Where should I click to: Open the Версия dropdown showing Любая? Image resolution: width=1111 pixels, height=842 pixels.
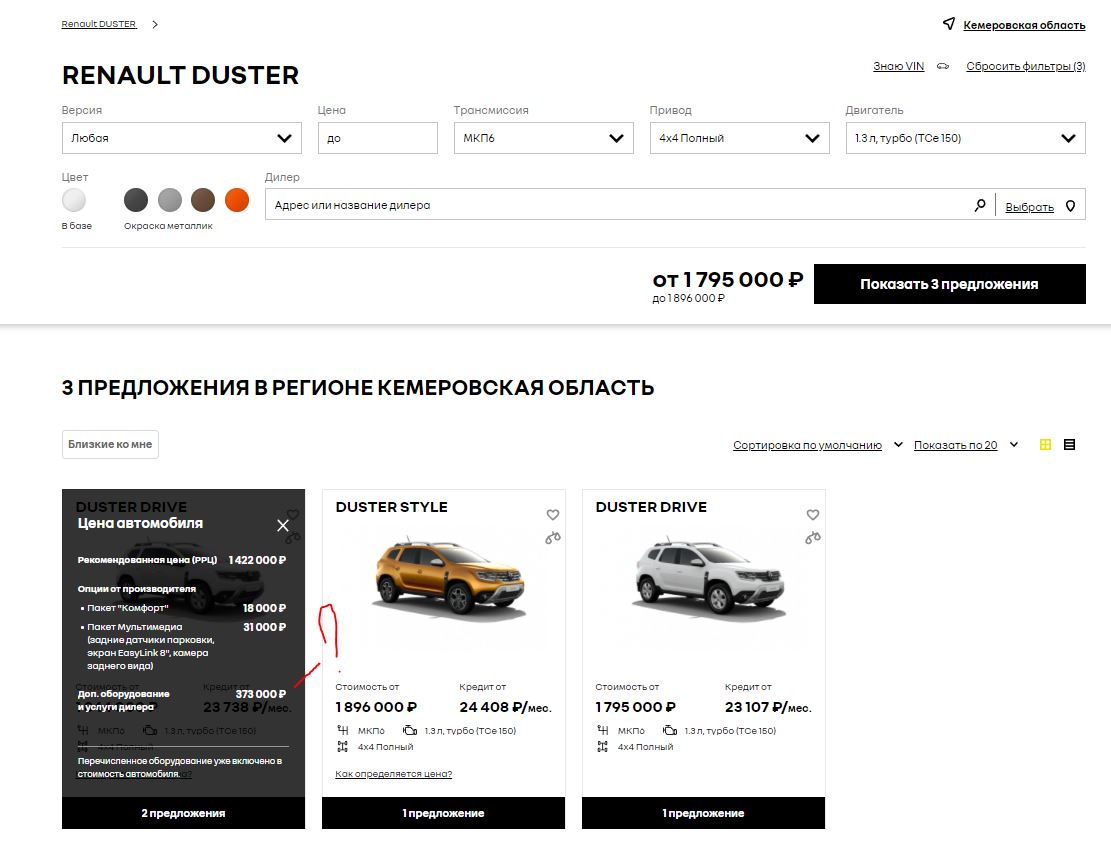coord(181,138)
